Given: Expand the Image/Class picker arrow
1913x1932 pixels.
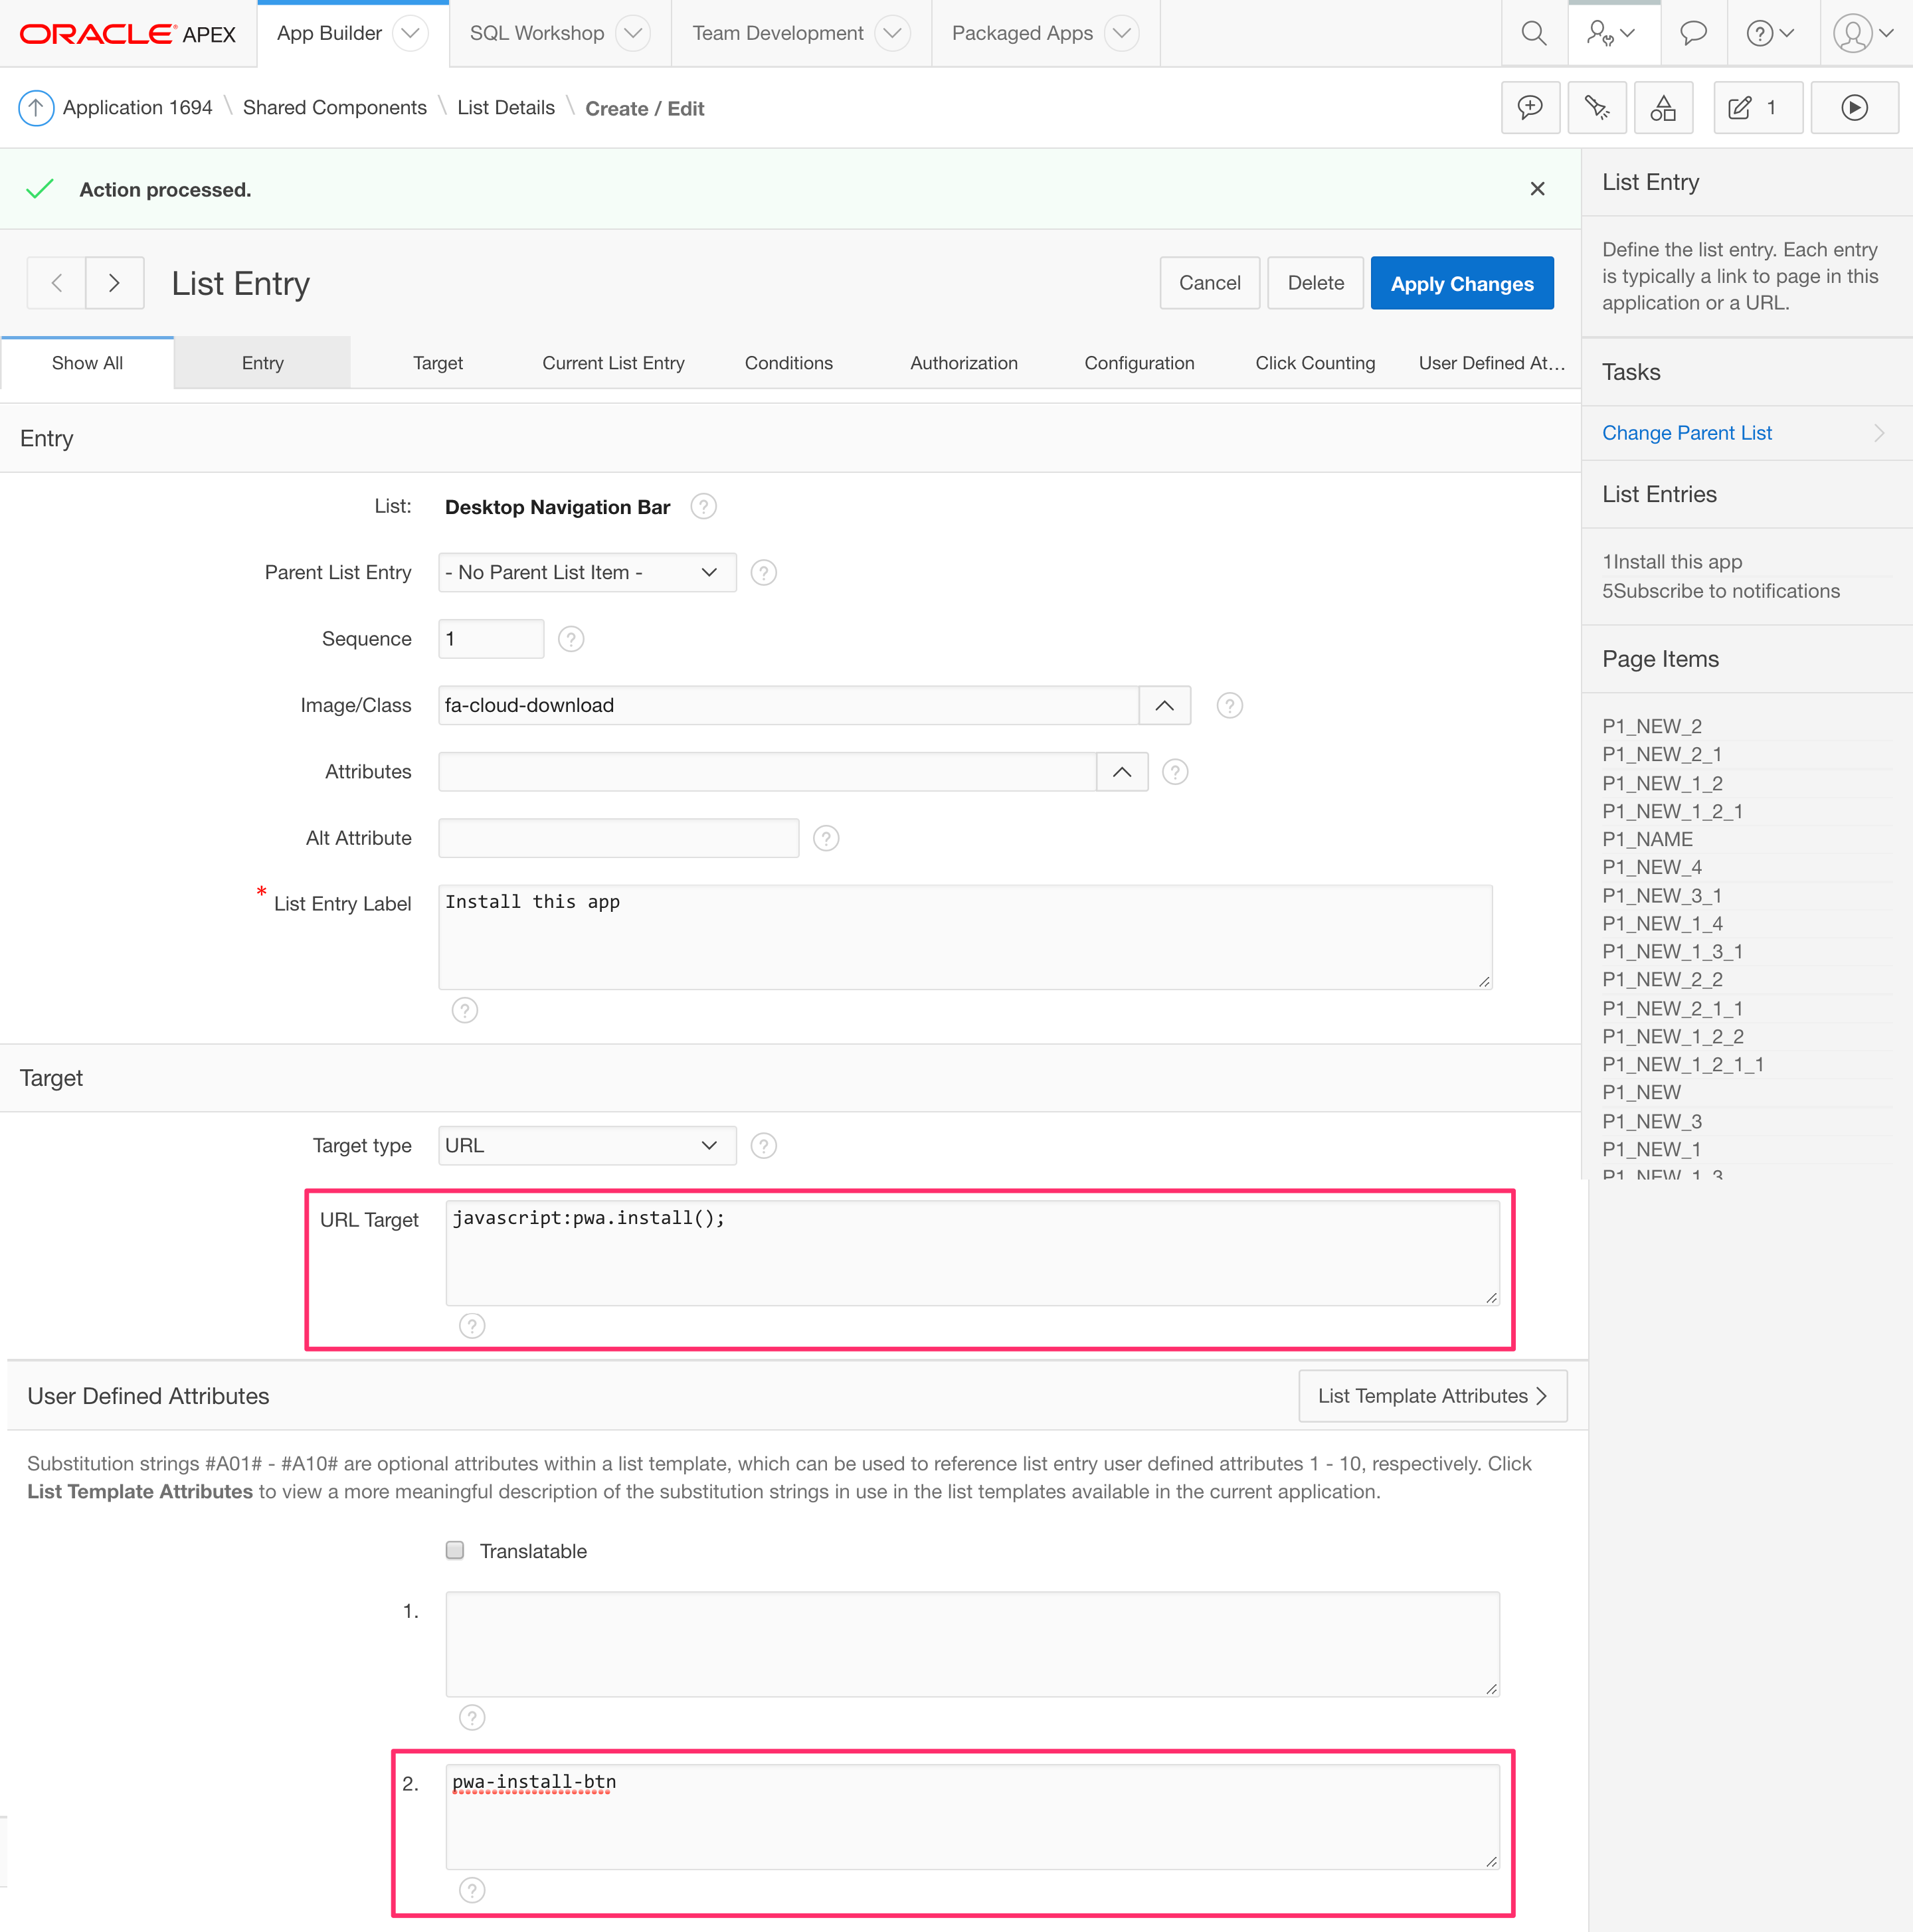Looking at the screenshot, I should [x=1164, y=706].
